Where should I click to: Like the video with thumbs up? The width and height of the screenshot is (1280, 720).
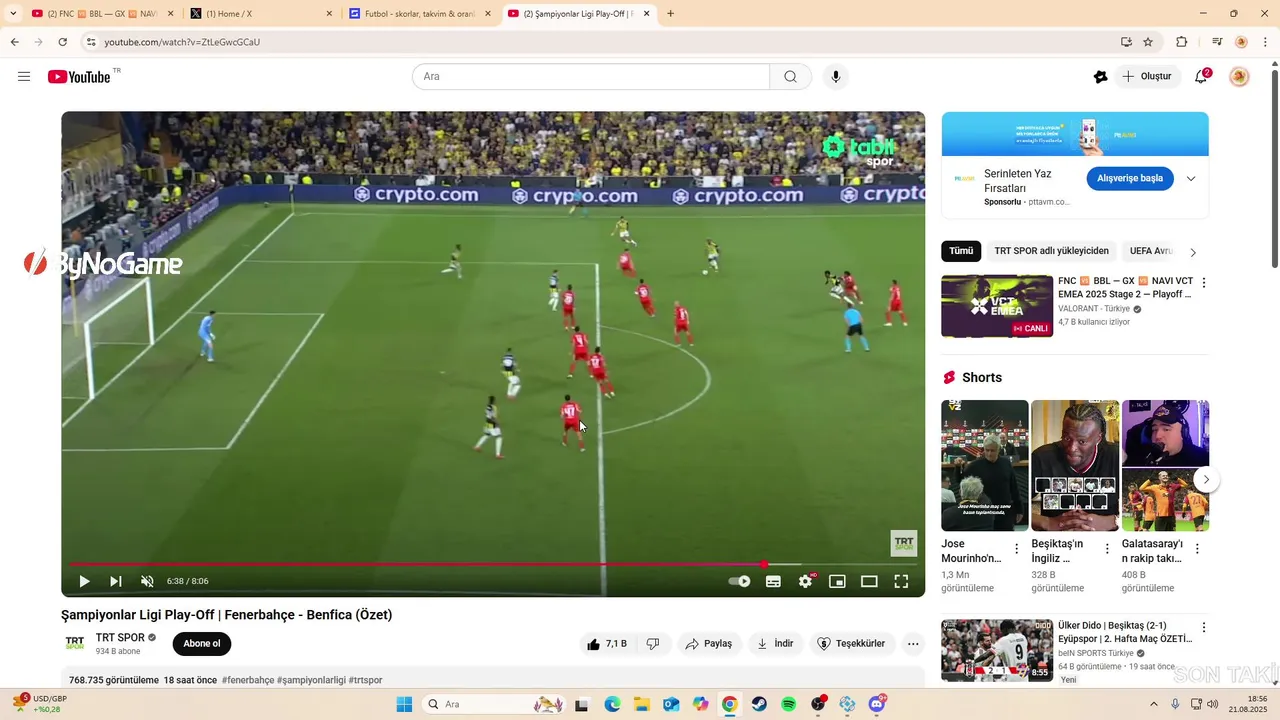607,644
